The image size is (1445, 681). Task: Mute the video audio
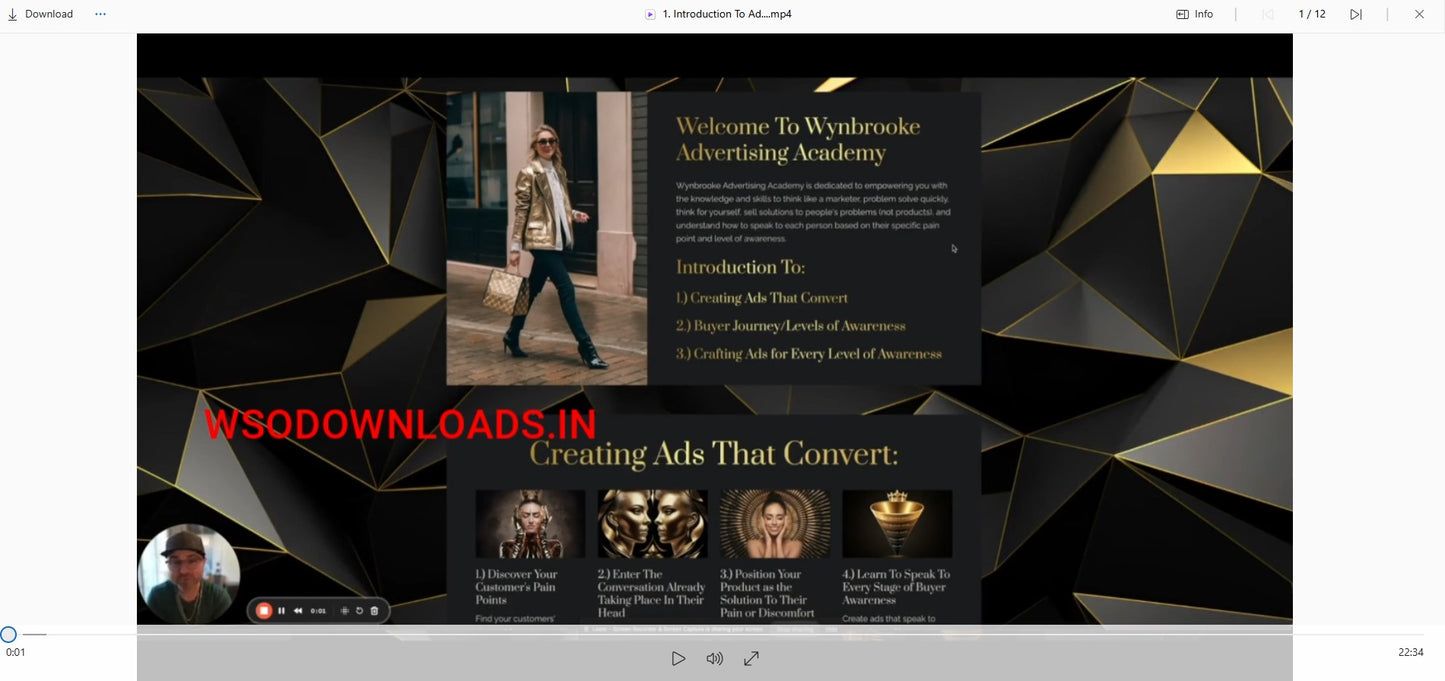click(x=715, y=658)
